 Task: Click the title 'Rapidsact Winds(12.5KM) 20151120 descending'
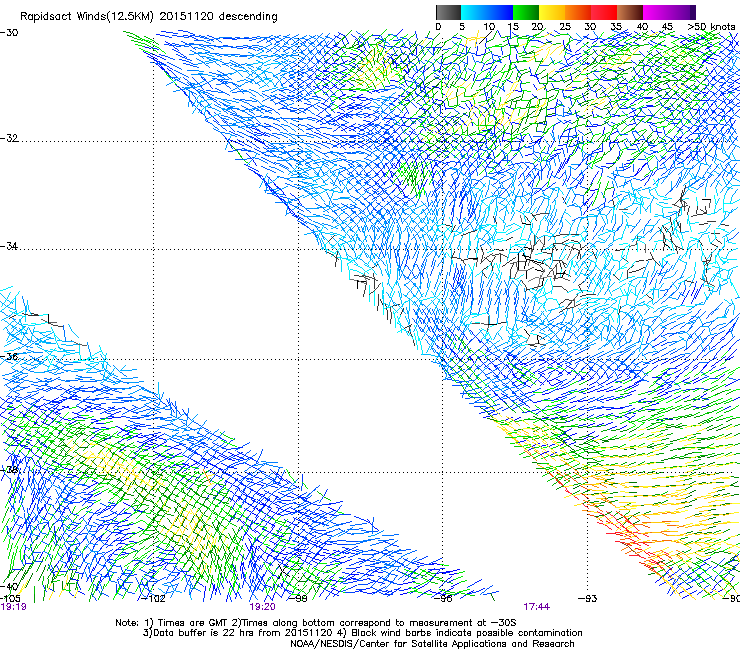149,17
